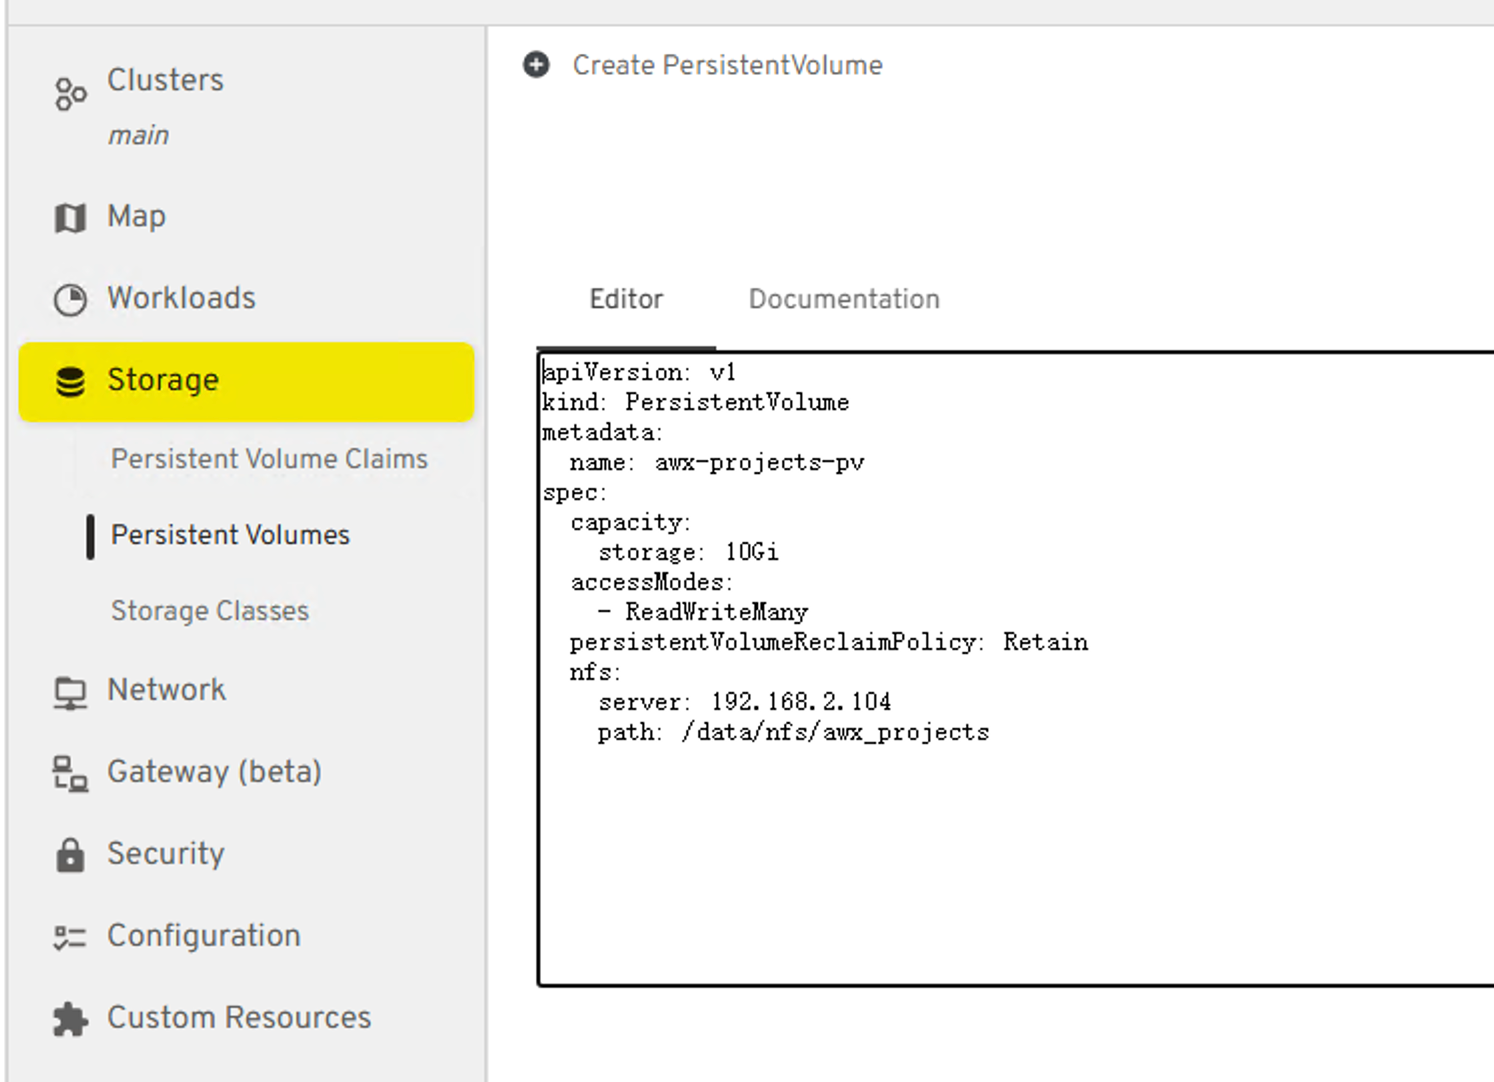Open Security via the padlock icon

(70, 855)
